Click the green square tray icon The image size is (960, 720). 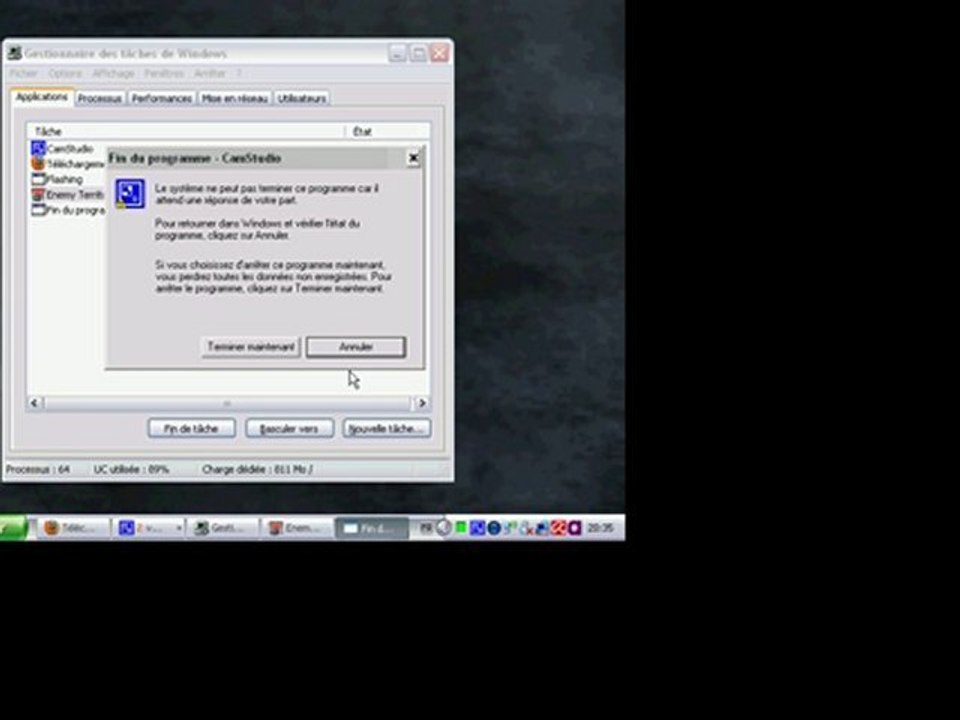click(x=461, y=527)
